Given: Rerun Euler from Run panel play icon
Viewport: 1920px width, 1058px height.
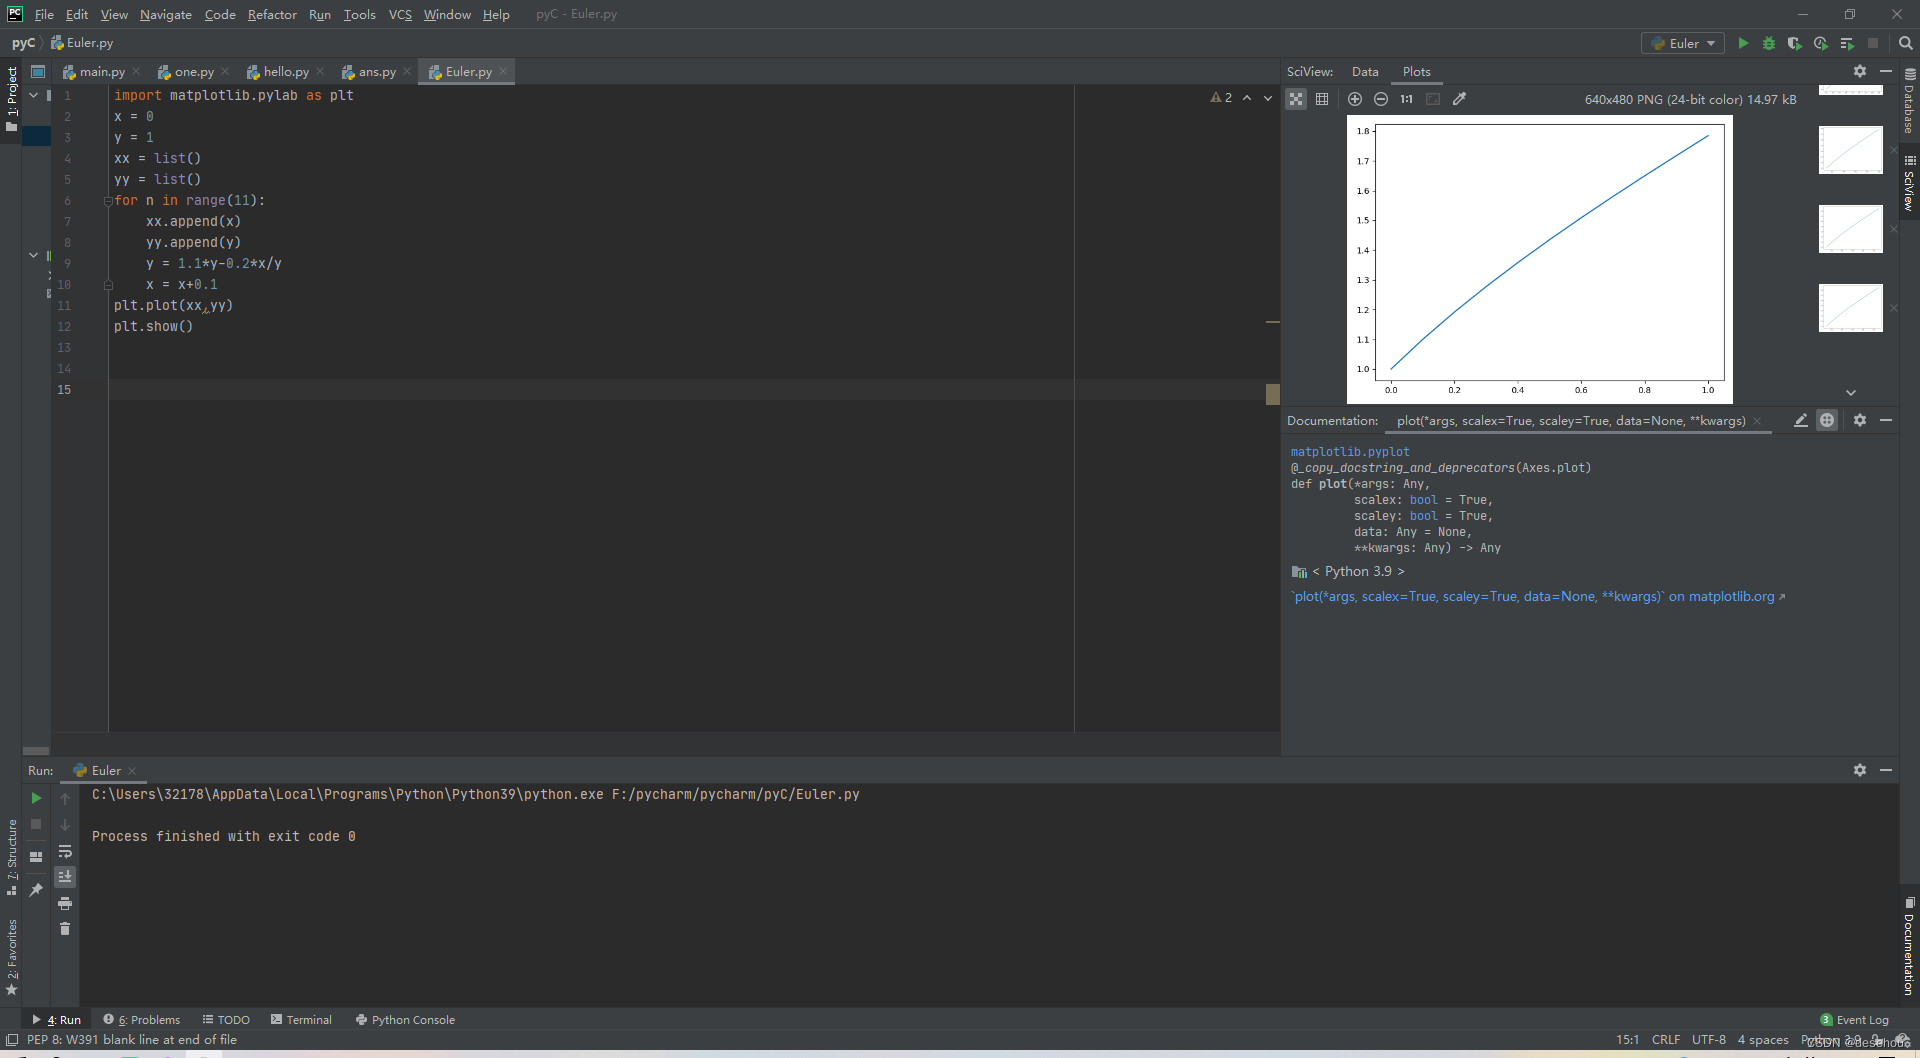Looking at the screenshot, I should [x=36, y=798].
